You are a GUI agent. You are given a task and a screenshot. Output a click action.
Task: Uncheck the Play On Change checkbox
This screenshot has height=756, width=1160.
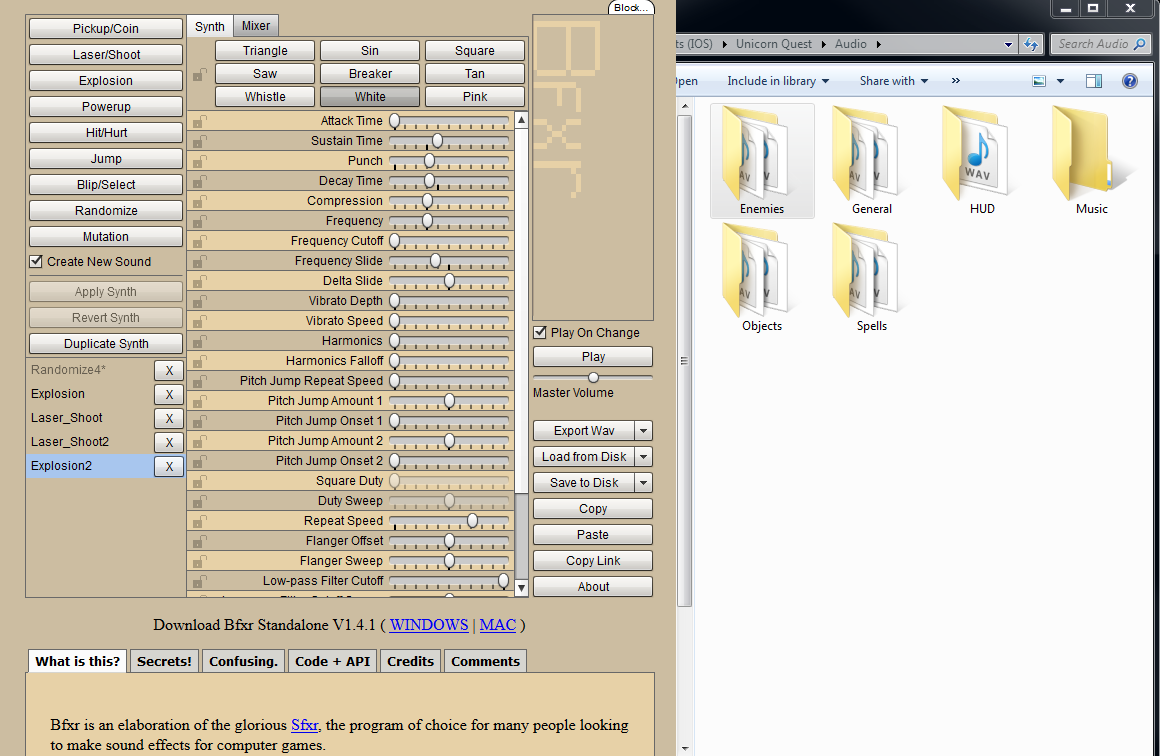[540, 332]
